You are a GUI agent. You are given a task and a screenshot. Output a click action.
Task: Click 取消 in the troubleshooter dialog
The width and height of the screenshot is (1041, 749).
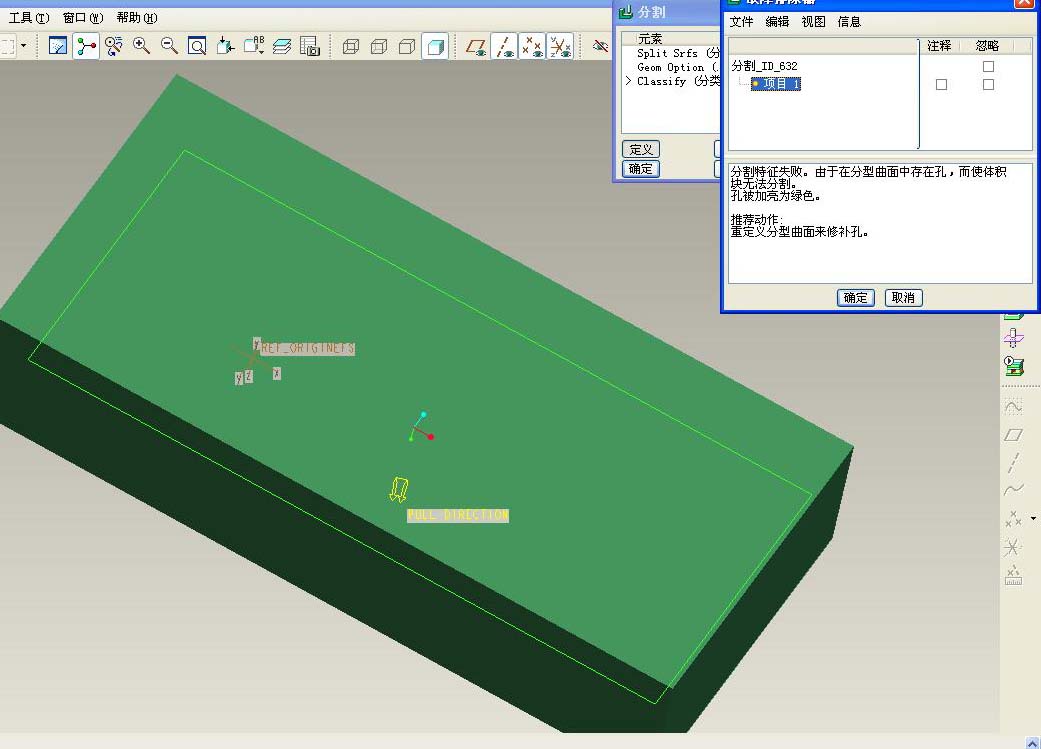tap(903, 298)
